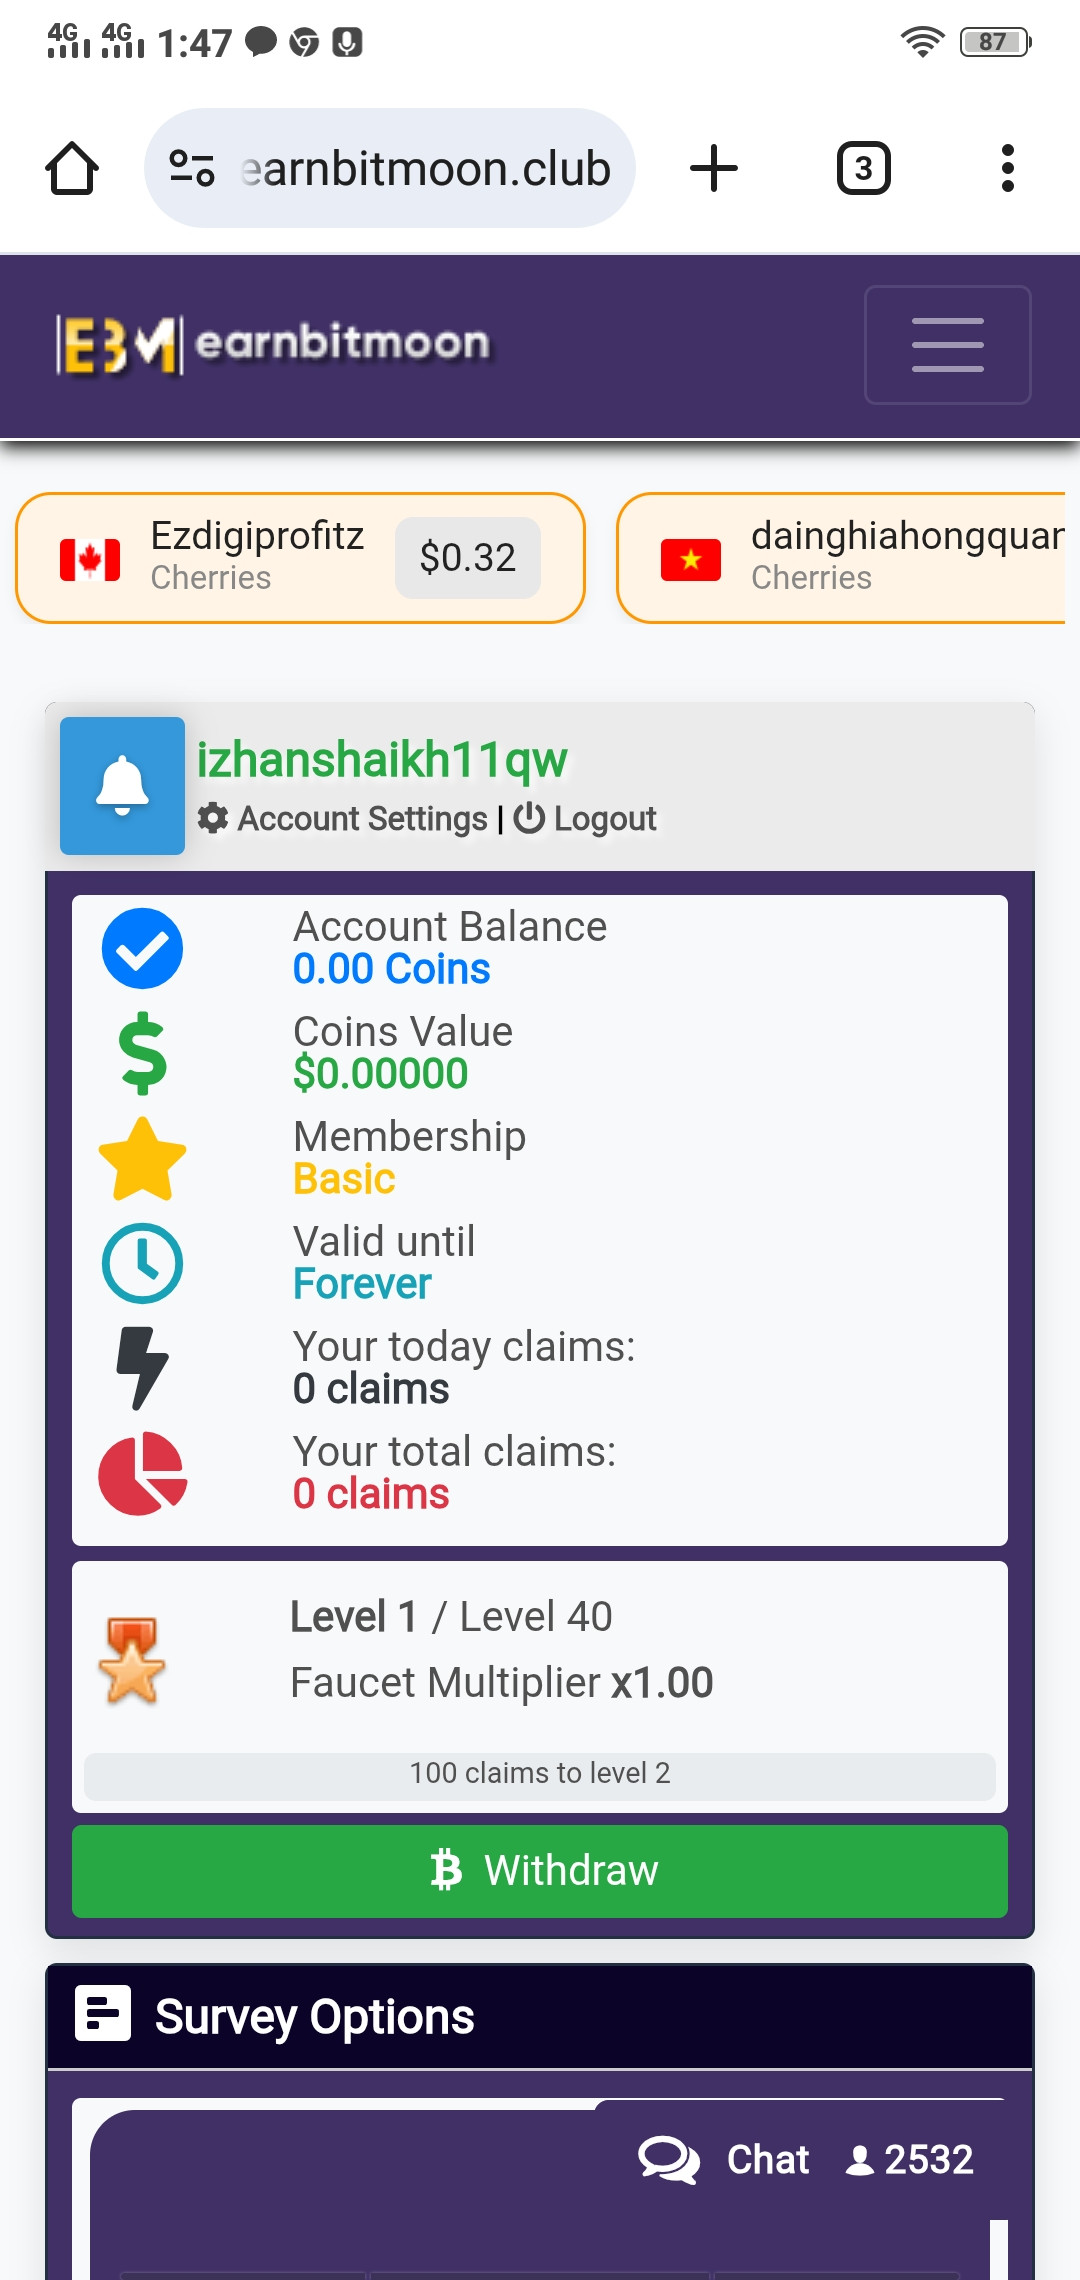Expand the hamburger navigation menu
The image size is (1080, 2280).
click(947, 345)
